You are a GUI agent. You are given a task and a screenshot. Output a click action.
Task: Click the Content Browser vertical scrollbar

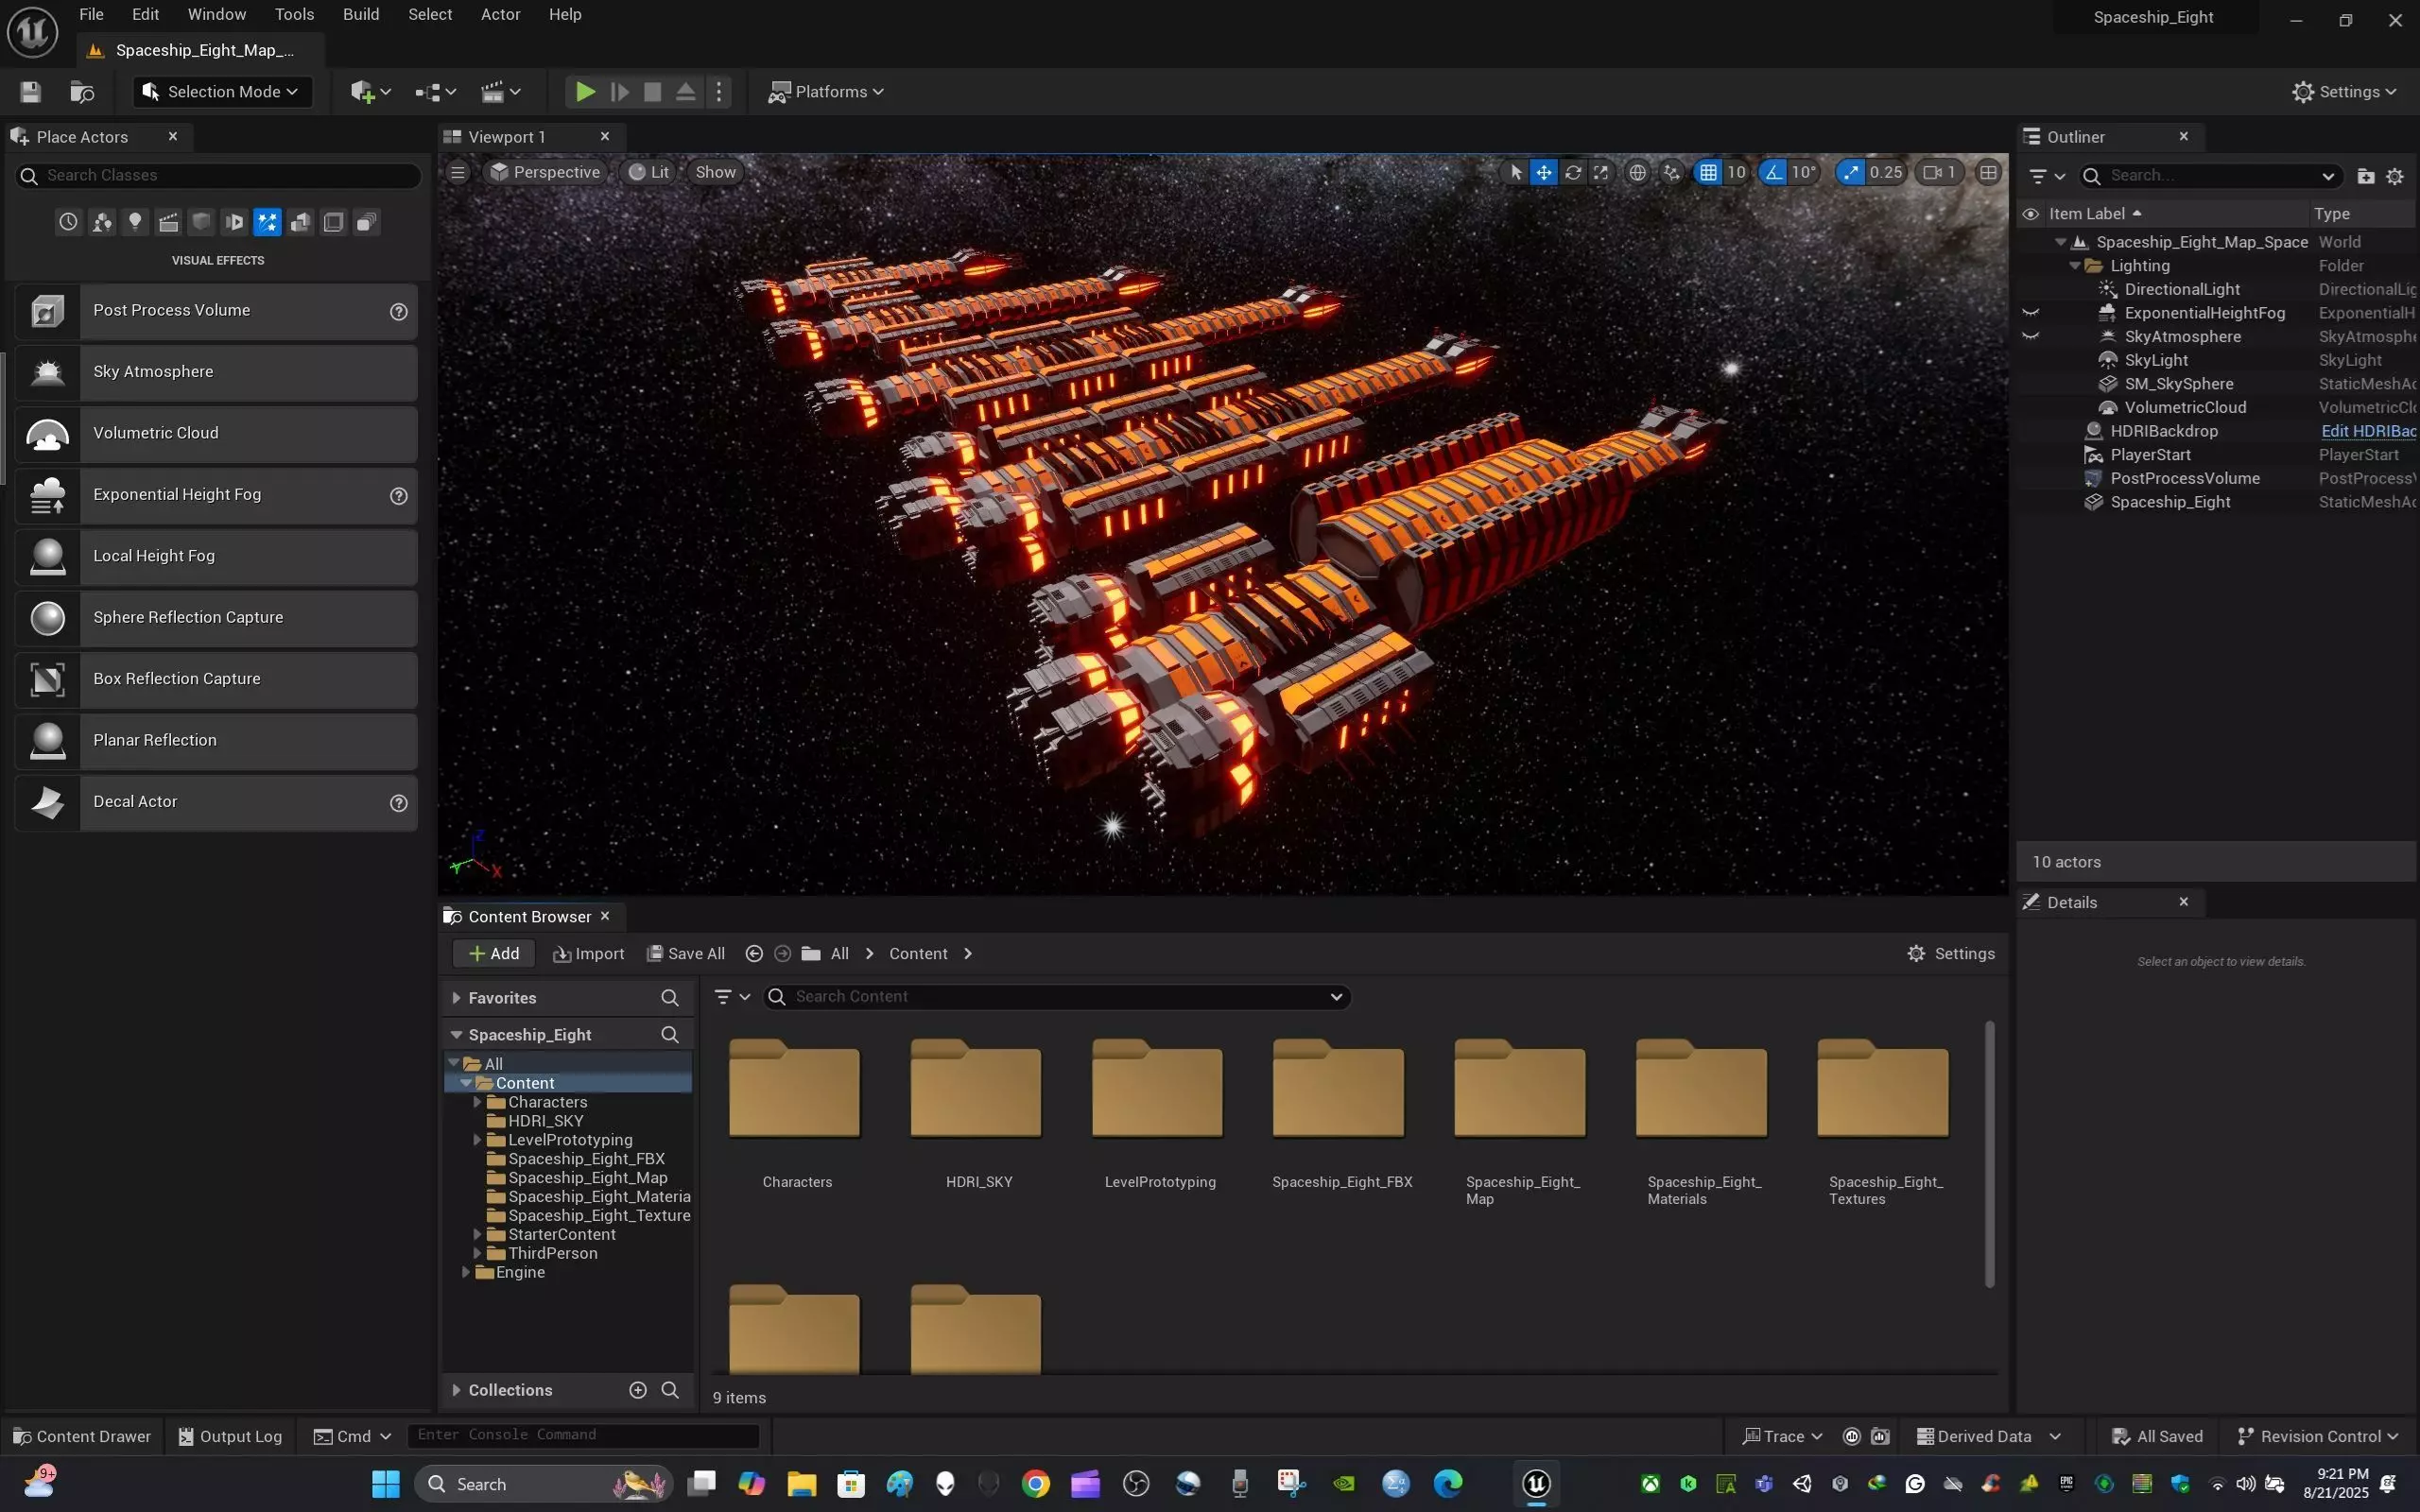tap(1989, 1153)
